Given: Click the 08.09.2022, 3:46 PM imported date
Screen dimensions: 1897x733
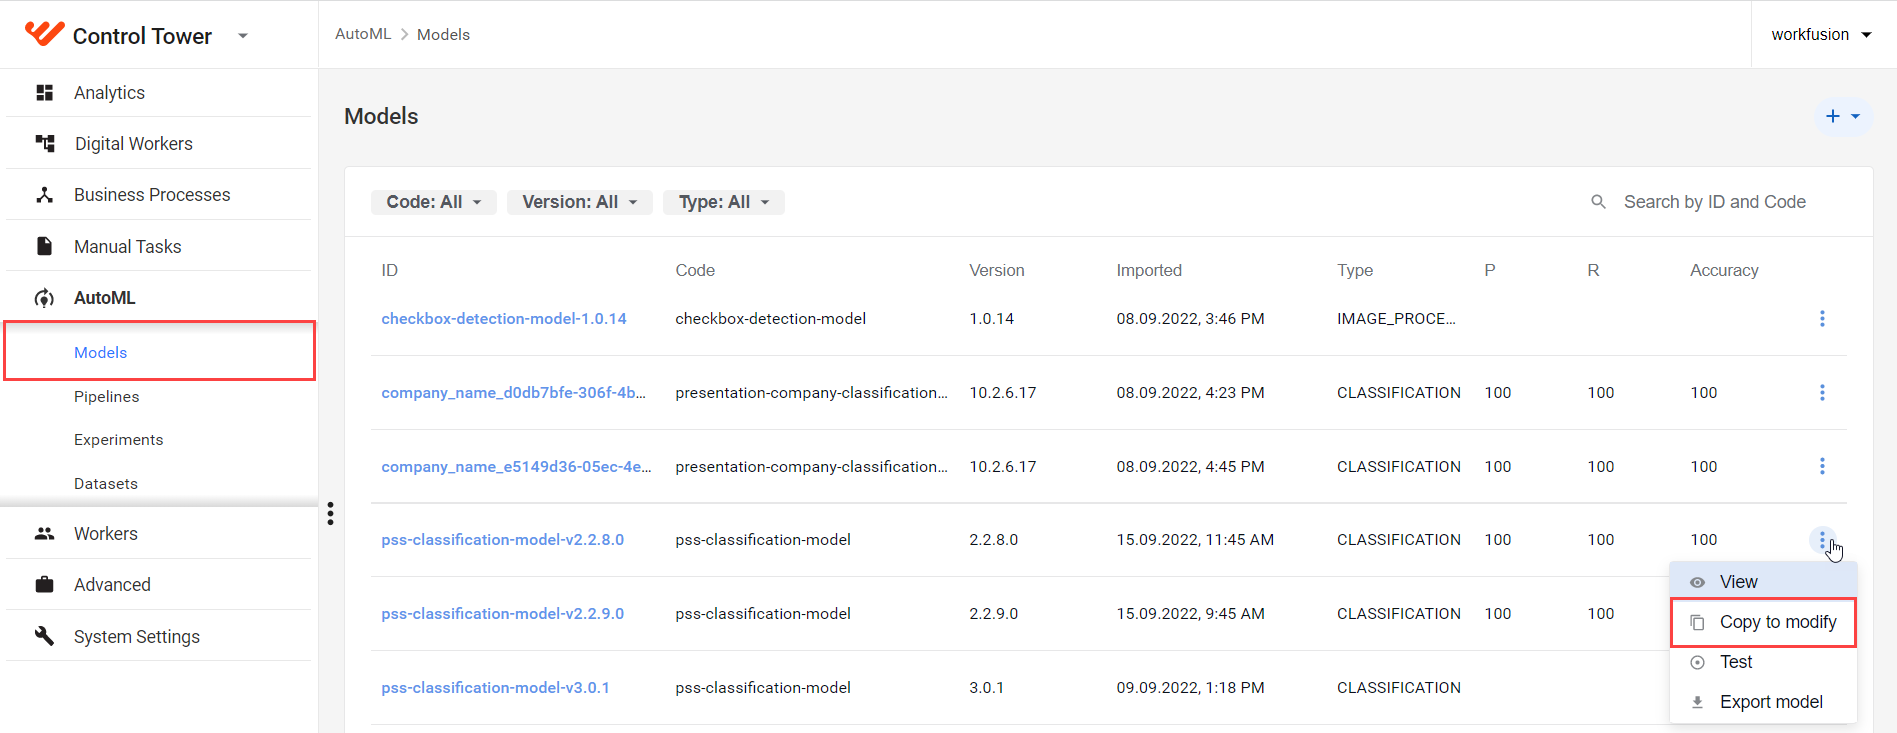Looking at the screenshot, I should pos(1190,319).
